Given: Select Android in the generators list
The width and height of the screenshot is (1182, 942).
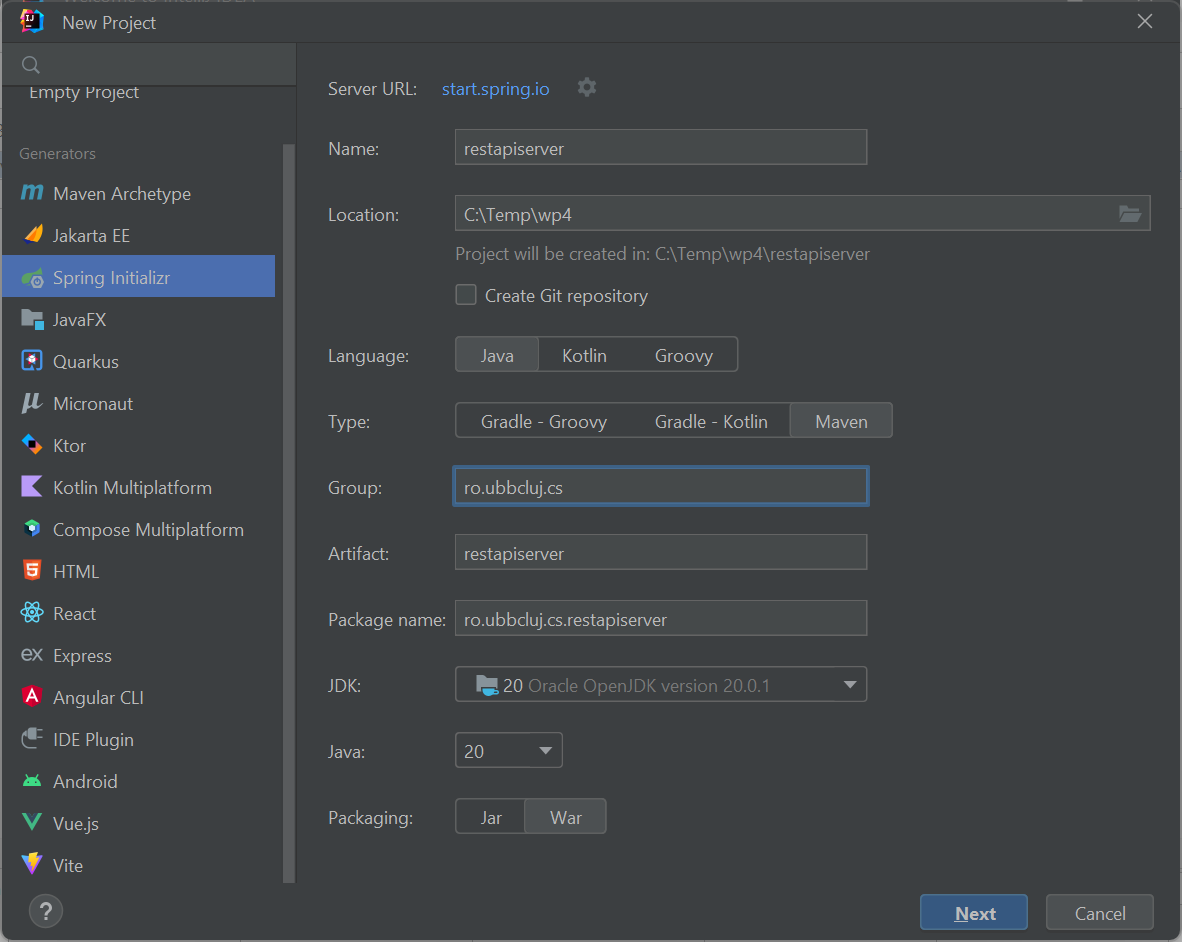Looking at the screenshot, I should pos(139,781).
